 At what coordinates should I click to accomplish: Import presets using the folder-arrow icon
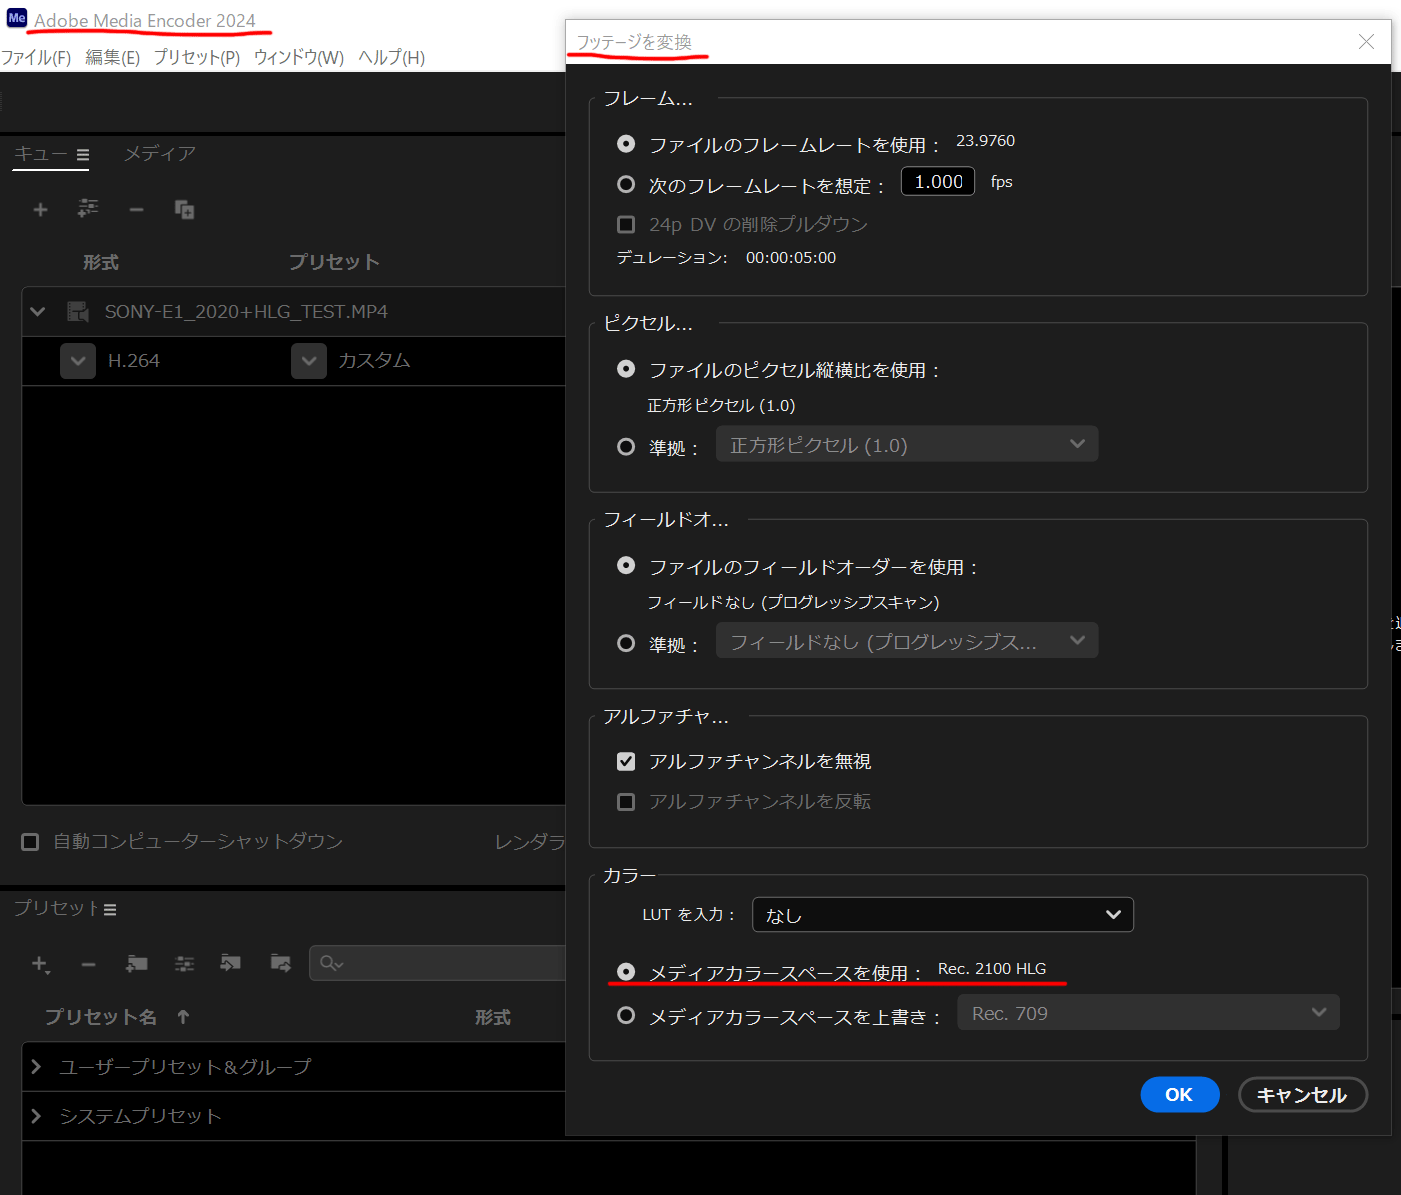click(230, 963)
